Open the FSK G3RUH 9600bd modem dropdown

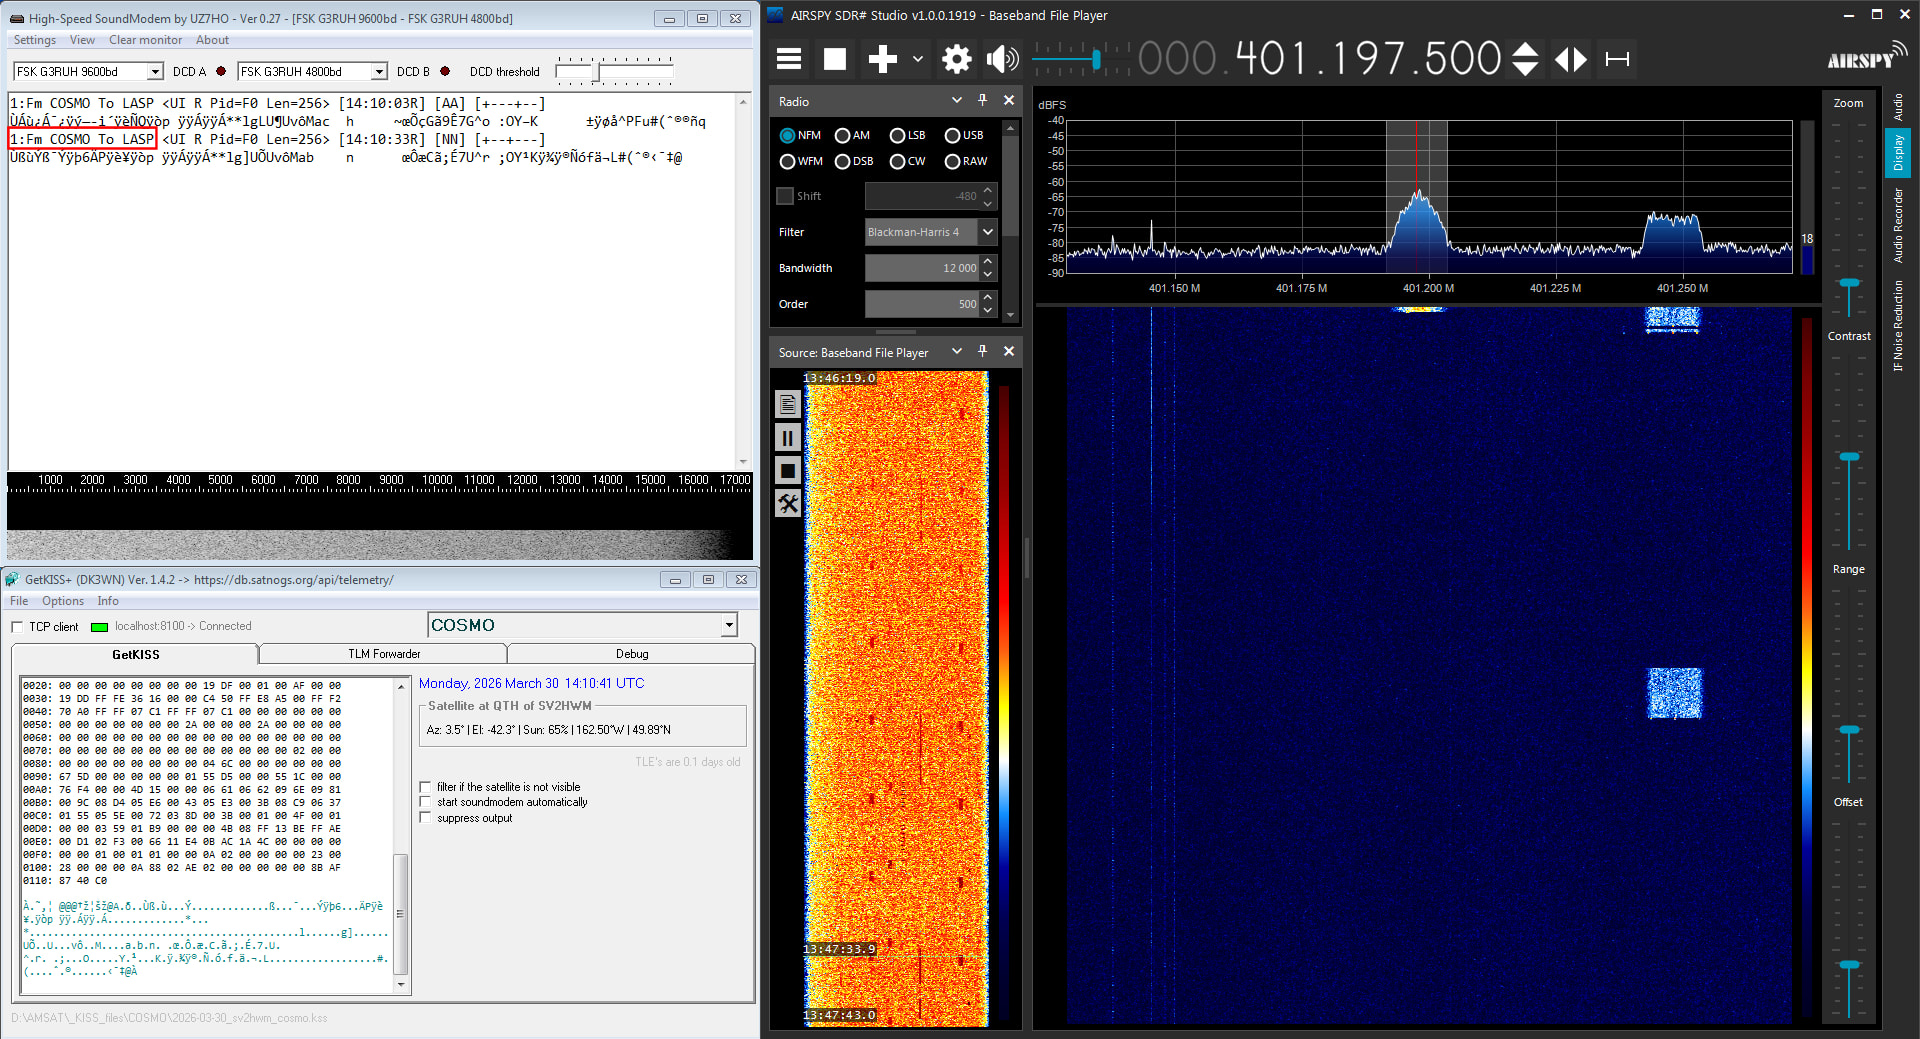155,72
